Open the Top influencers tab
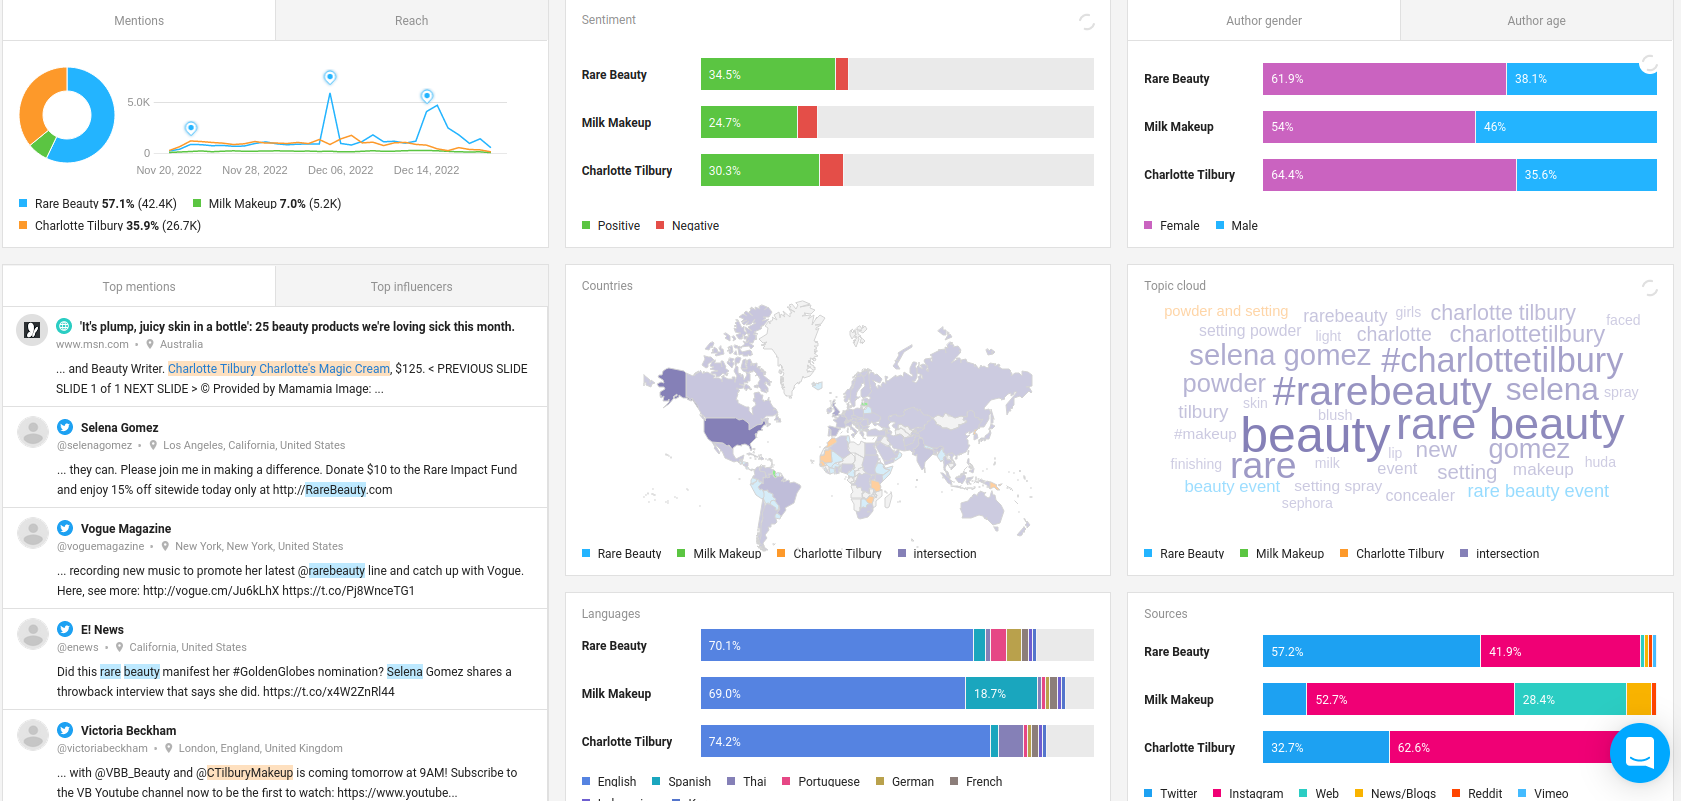Viewport: 1681px width, 801px height. pos(411,287)
